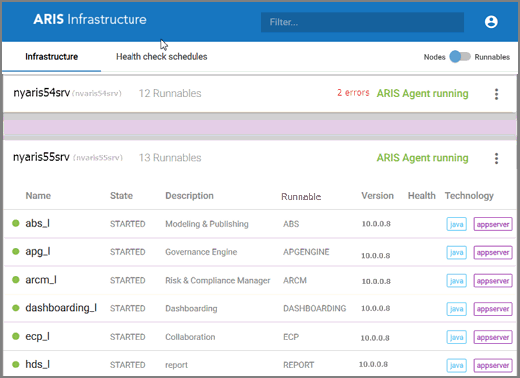The width and height of the screenshot is (520, 378).
Task: Click the appserver tag in hds_l row
Action: pos(493,365)
